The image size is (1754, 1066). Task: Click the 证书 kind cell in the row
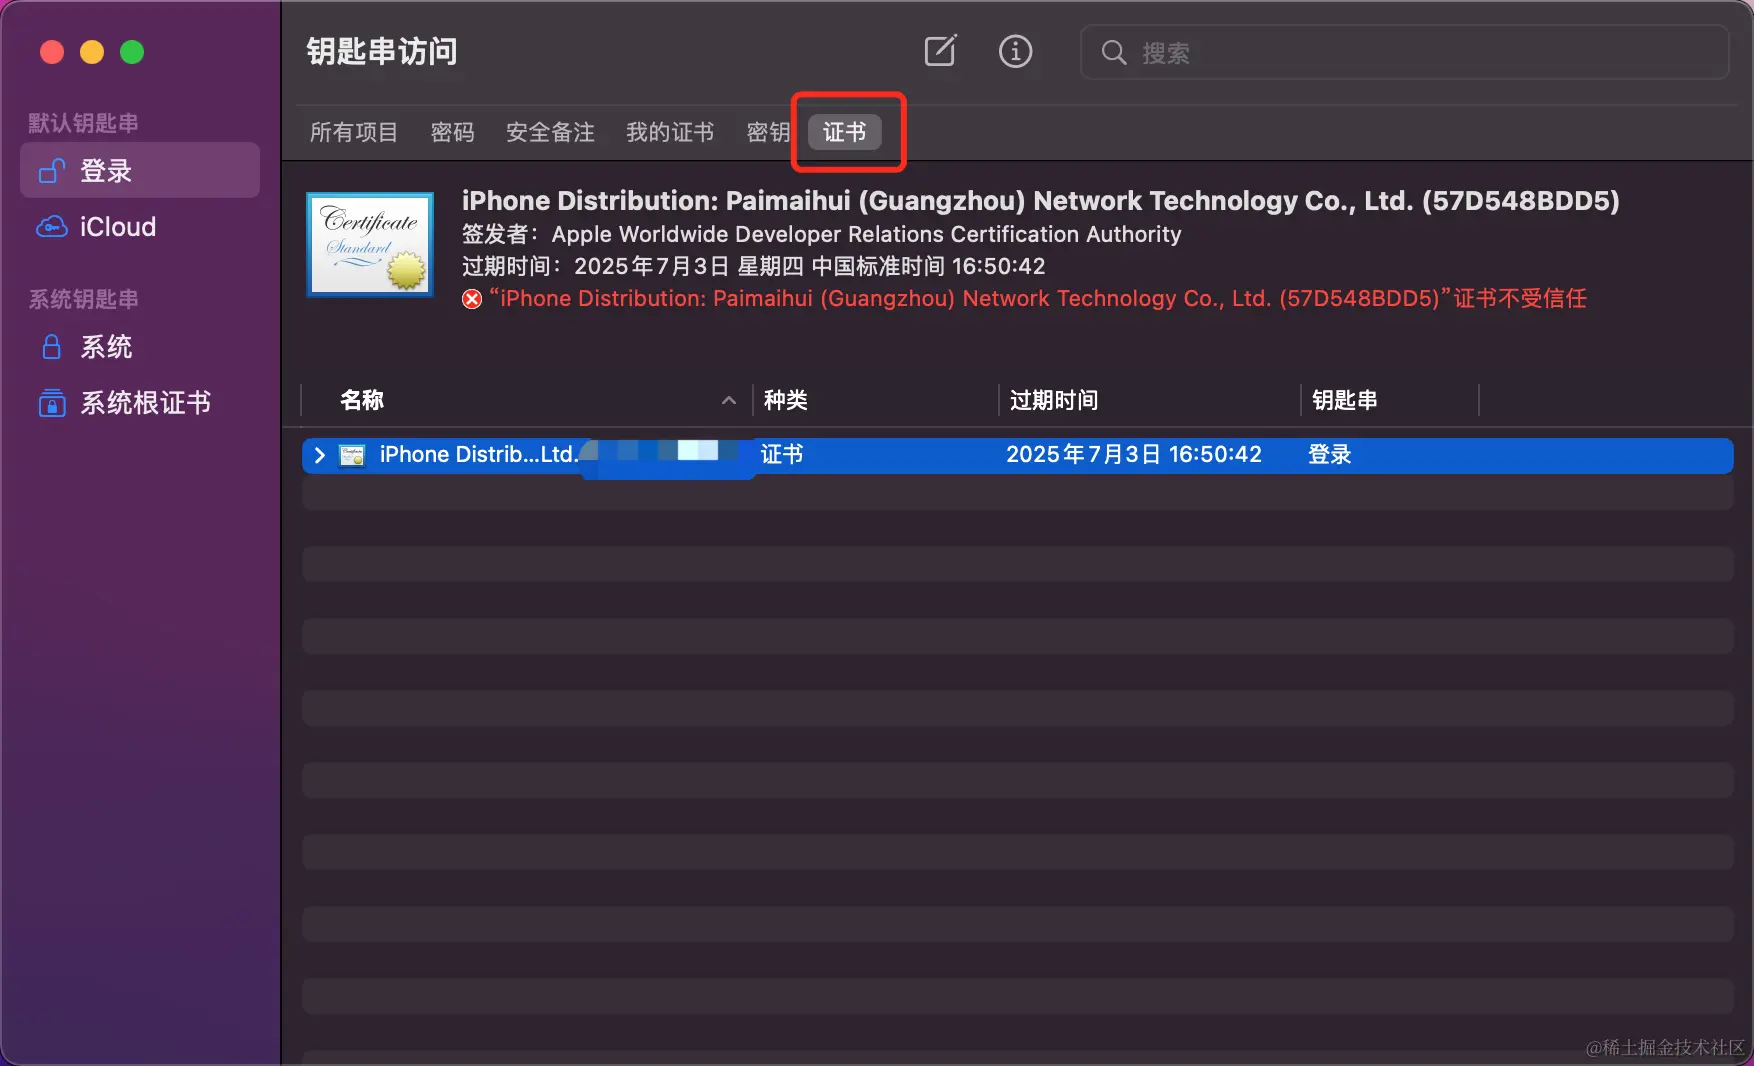coord(782,455)
